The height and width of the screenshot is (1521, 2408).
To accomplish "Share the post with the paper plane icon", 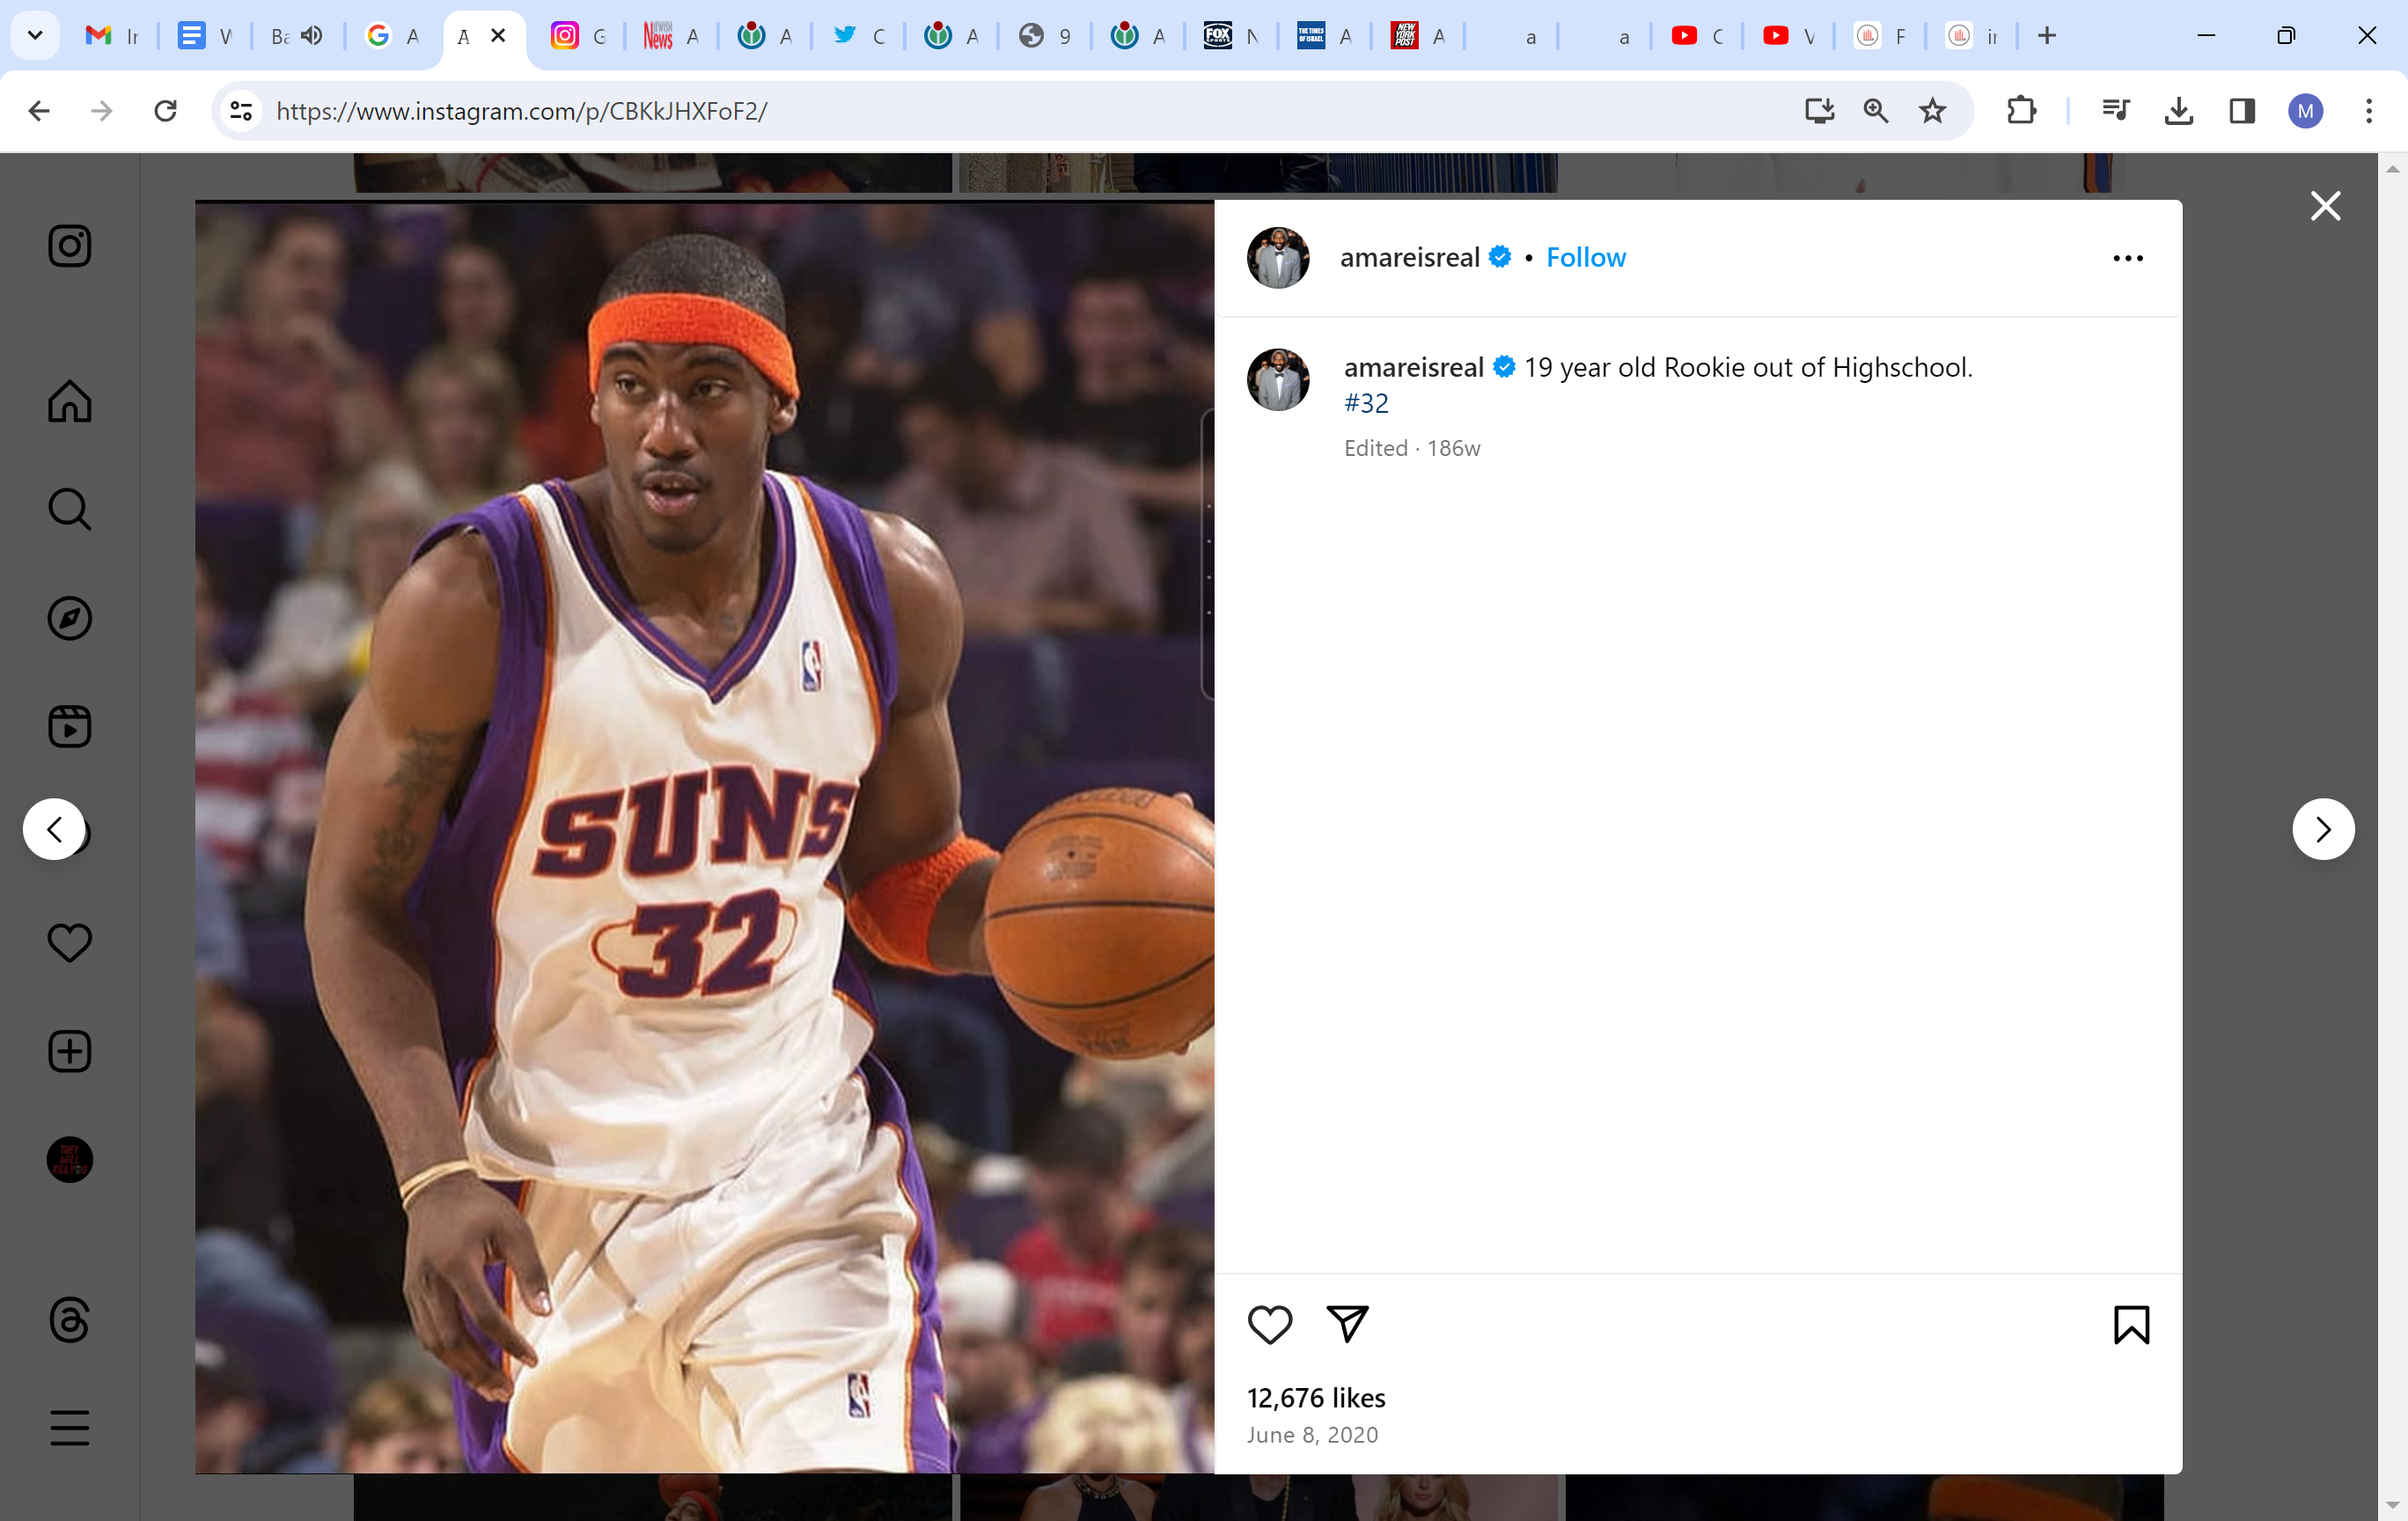I will coord(1347,1324).
